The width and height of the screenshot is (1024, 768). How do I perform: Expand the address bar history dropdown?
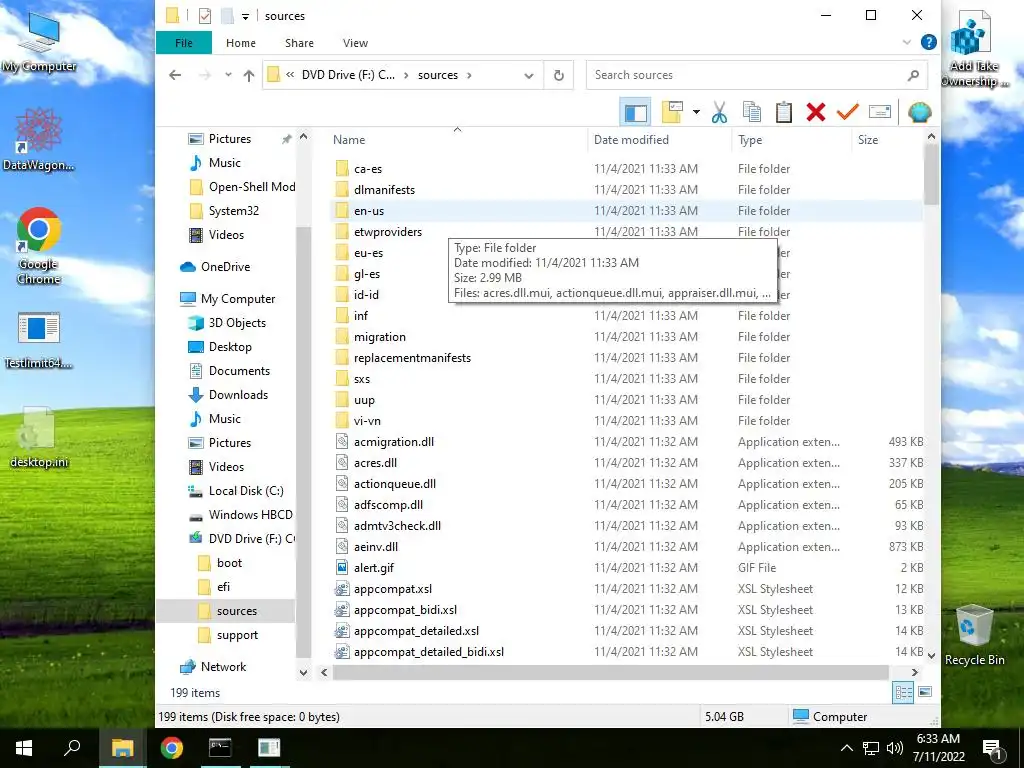[x=528, y=75]
